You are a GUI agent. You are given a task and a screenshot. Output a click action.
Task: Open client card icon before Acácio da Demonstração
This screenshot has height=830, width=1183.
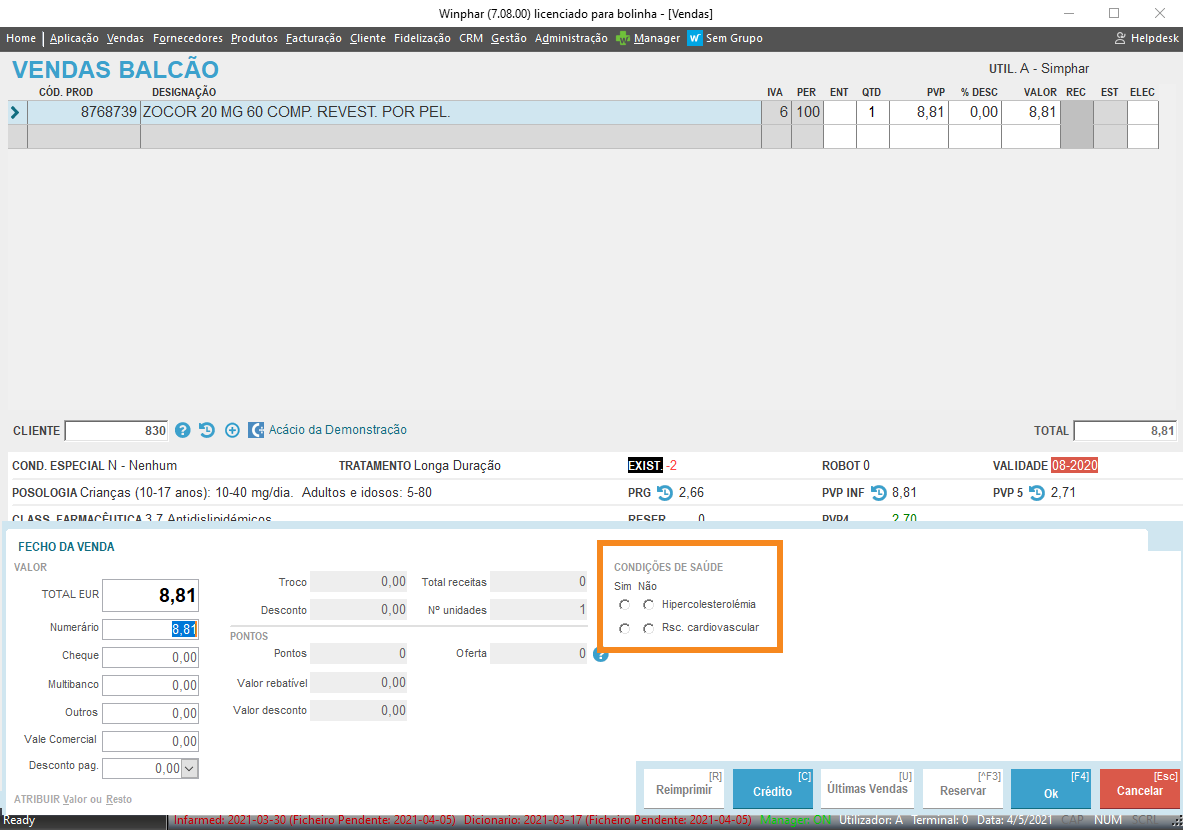click(256, 430)
